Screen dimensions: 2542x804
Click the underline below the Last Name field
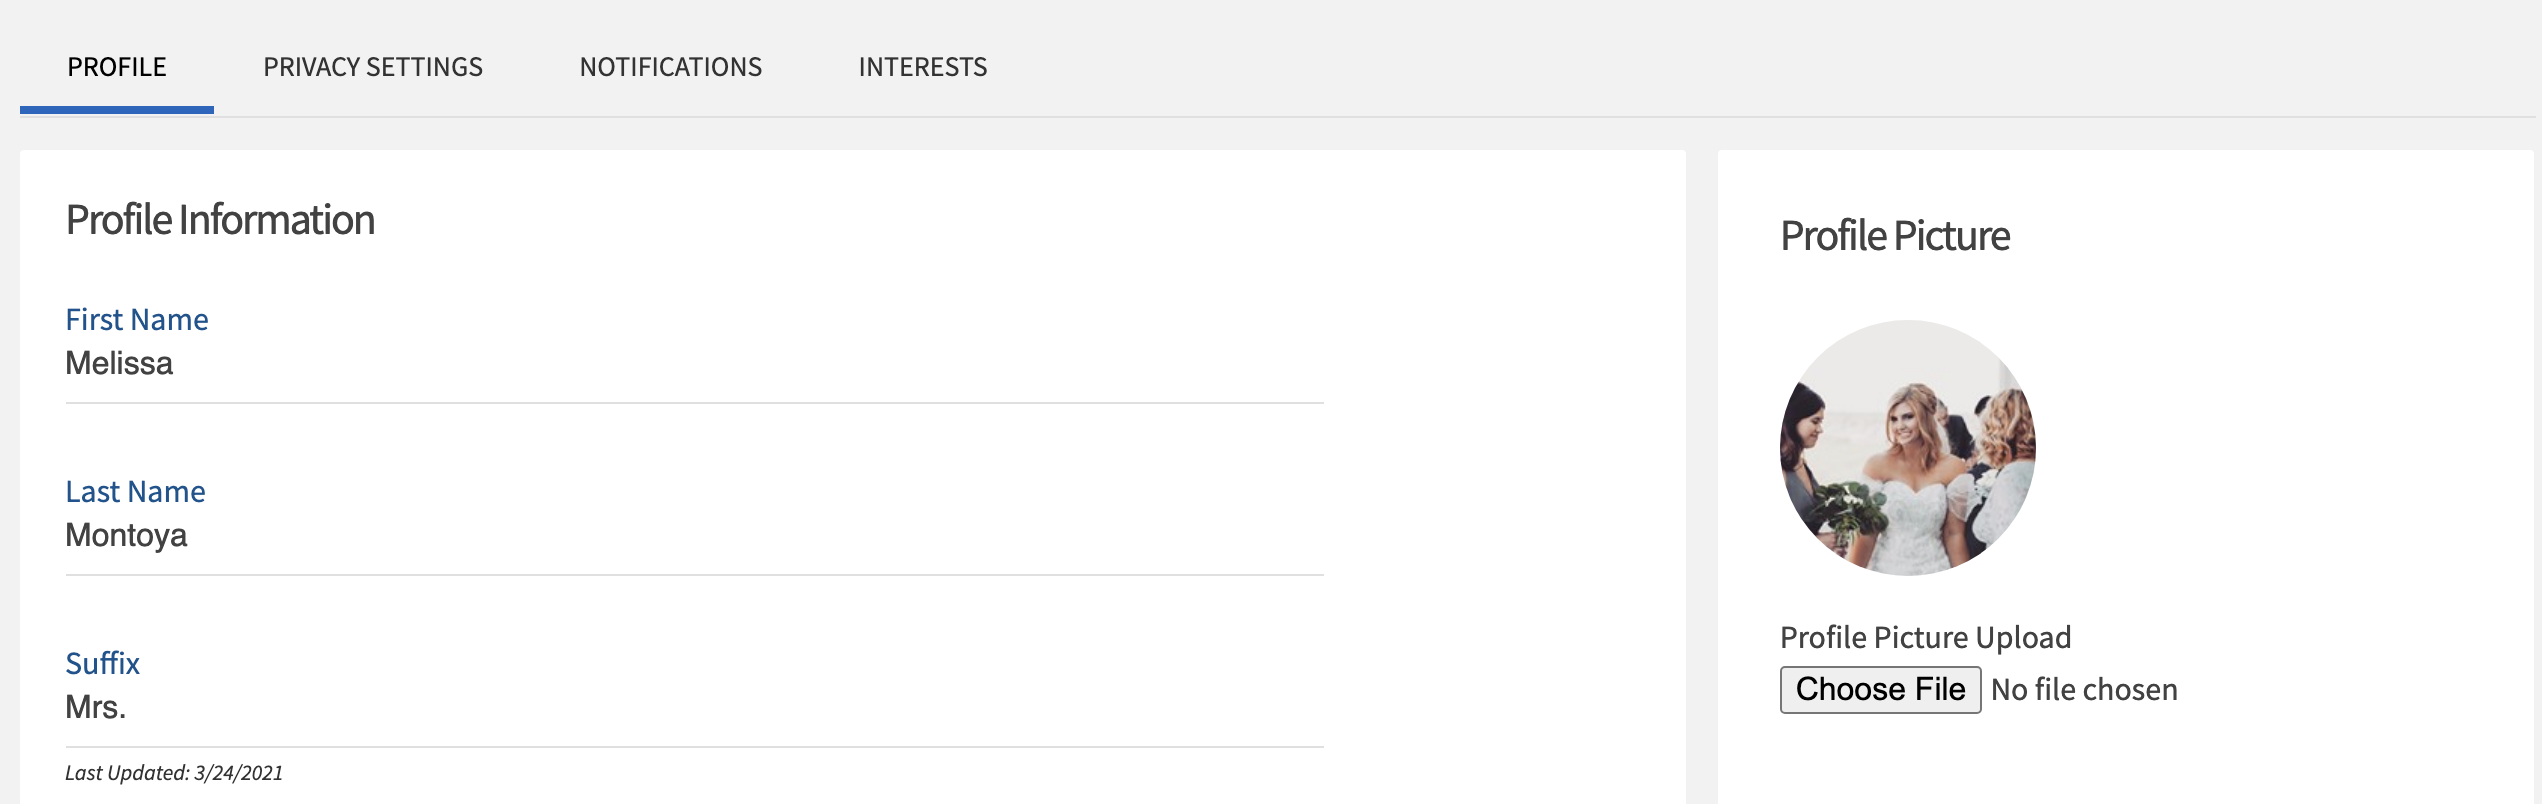tap(693, 575)
